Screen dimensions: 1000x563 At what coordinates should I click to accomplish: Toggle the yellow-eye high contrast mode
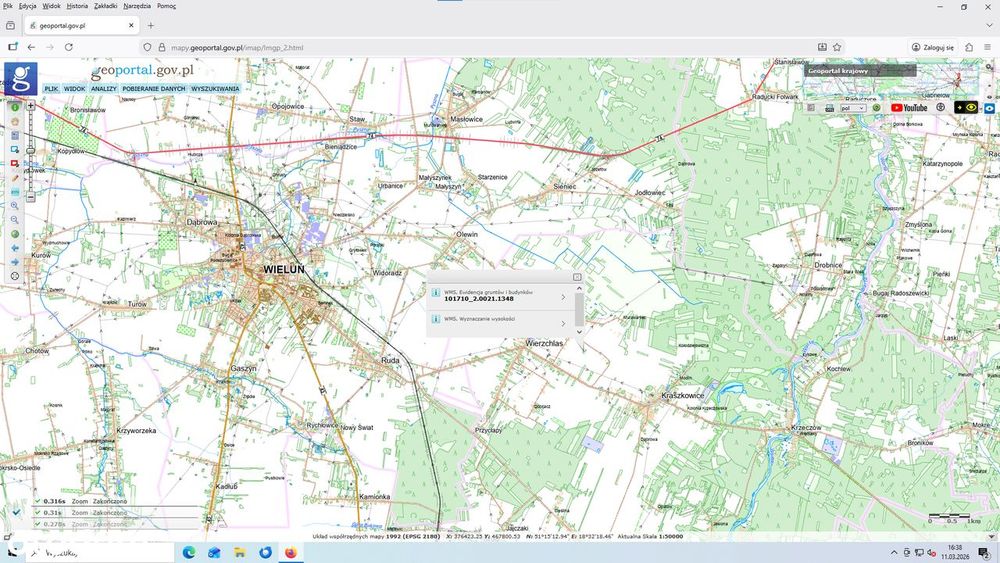966,107
